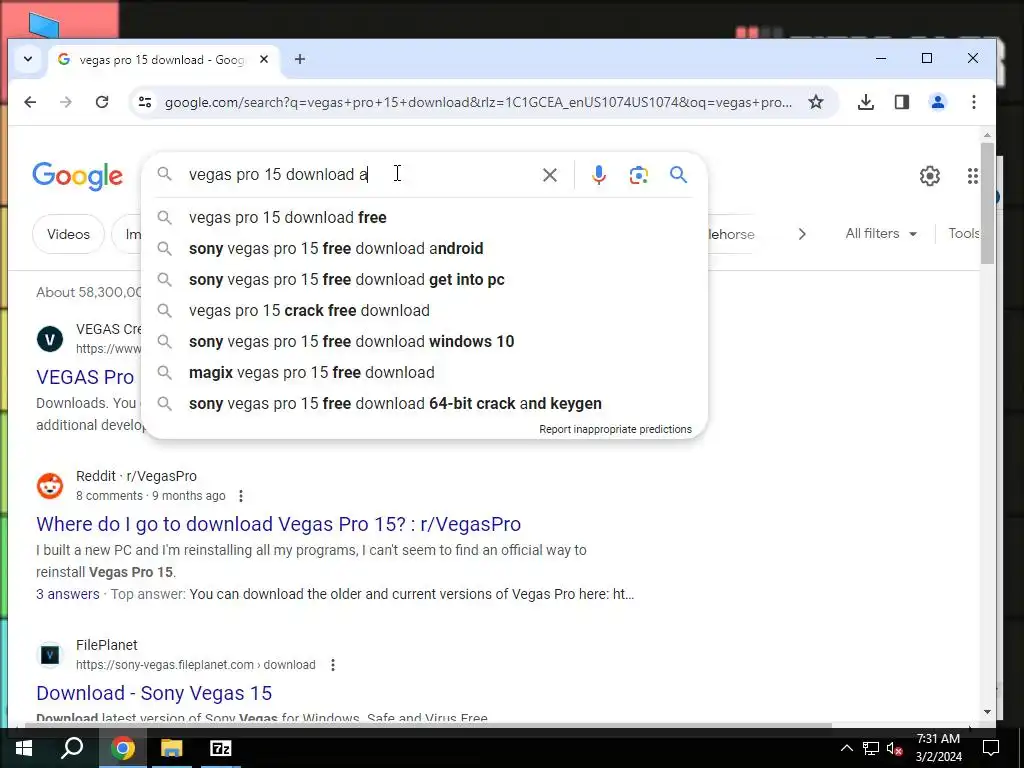1024x768 pixels.
Task: Select suggestion ending windows 10
Action: click(424, 342)
